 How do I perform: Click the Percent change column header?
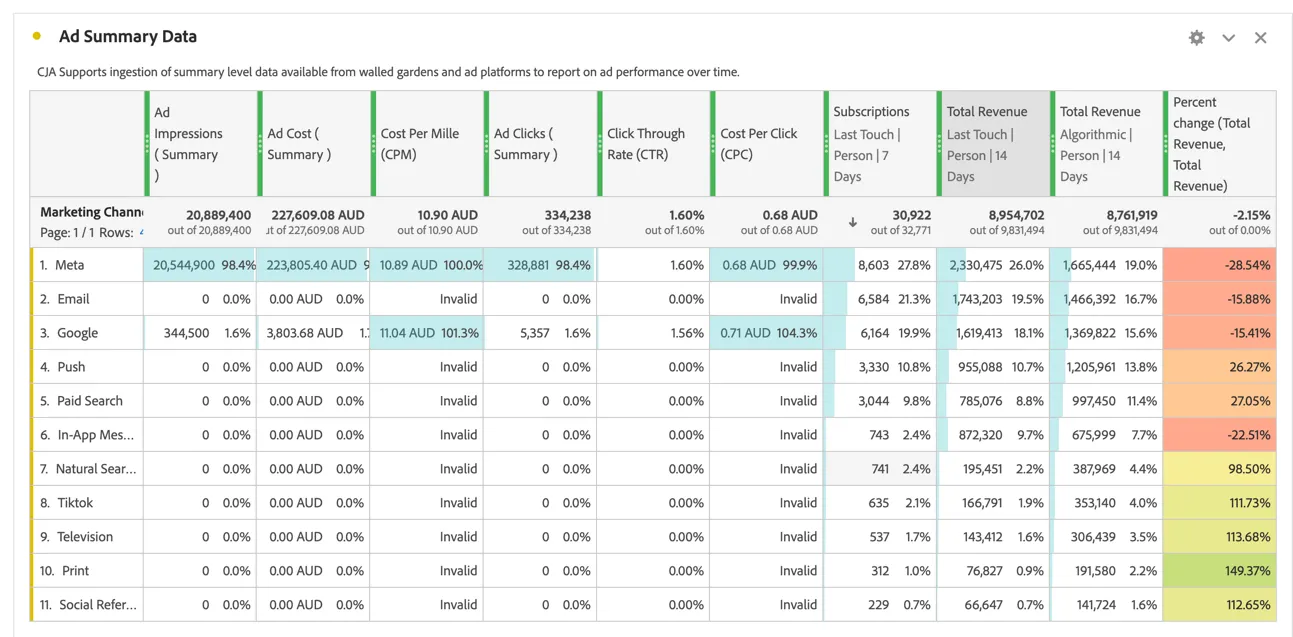[1220, 144]
